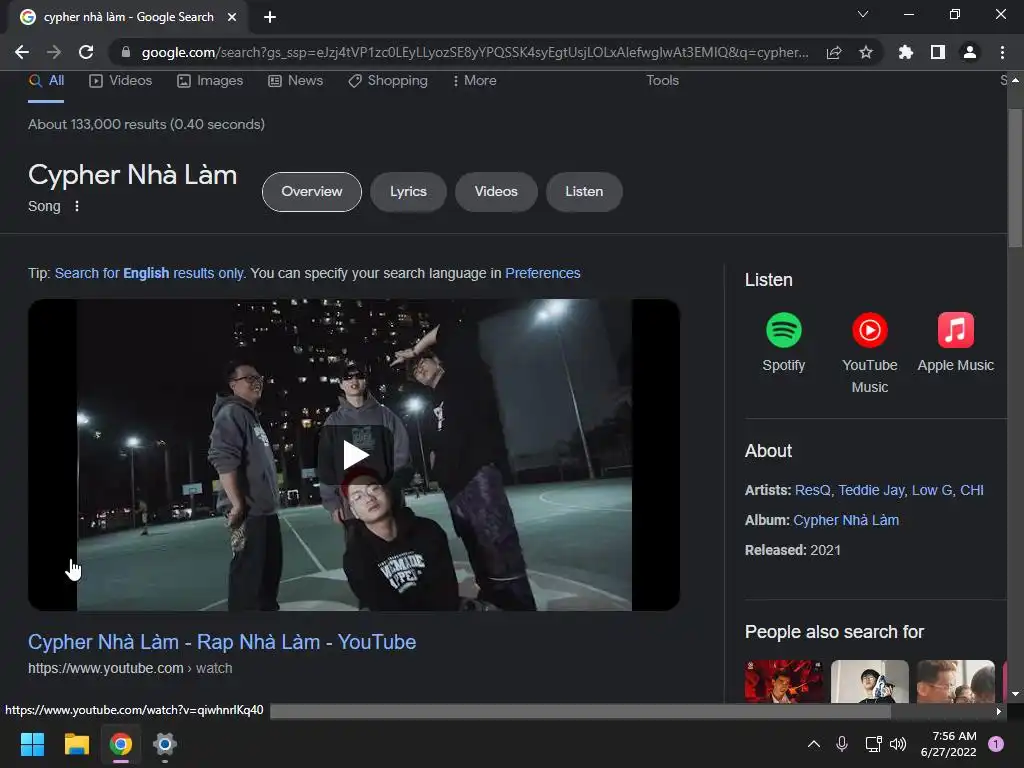Viewport: 1024px width, 768px height.
Task: Open artist link CHI
Action: click(x=972, y=490)
